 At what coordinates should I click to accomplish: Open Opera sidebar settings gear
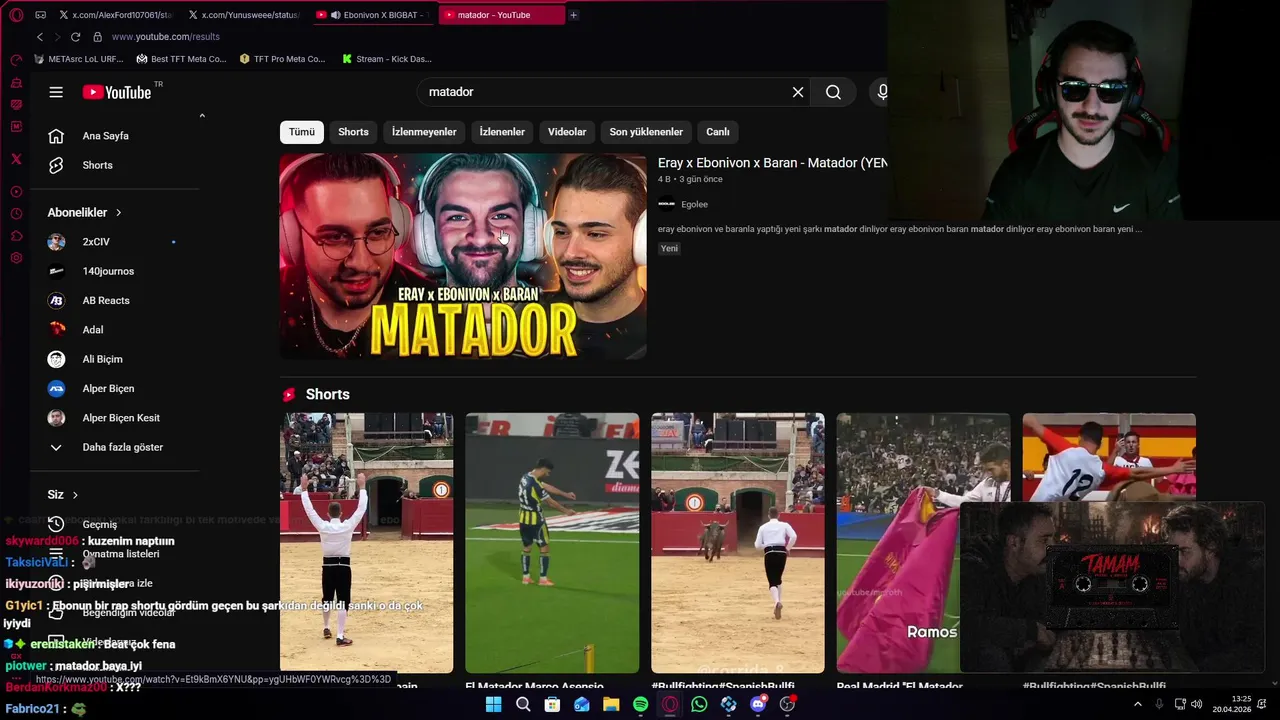(16, 258)
